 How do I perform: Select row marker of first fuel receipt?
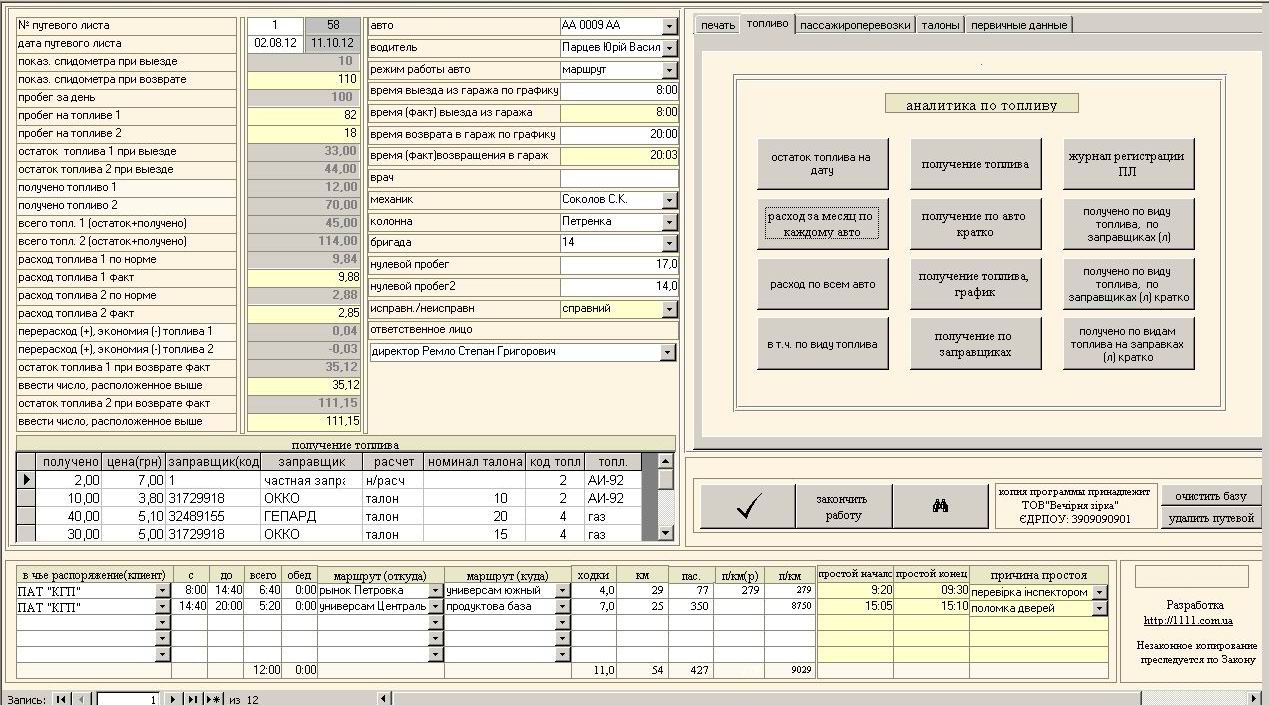[27, 480]
